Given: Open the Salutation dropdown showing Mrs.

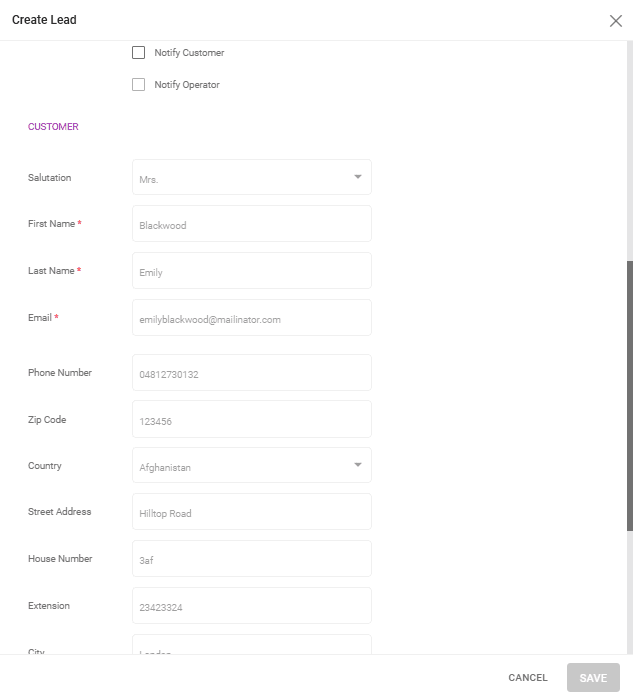Looking at the screenshot, I should [x=251, y=178].
